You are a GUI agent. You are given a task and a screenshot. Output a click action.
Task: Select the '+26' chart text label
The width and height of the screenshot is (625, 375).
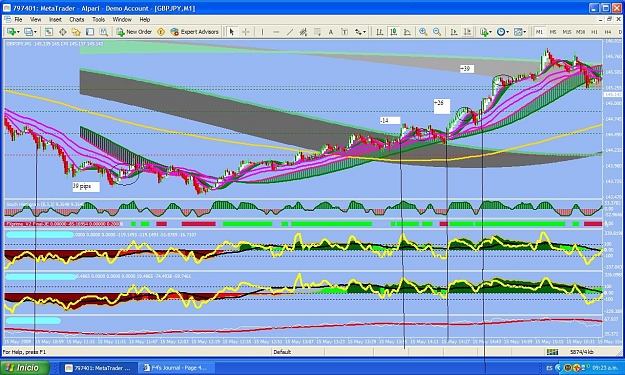coord(442,106)
